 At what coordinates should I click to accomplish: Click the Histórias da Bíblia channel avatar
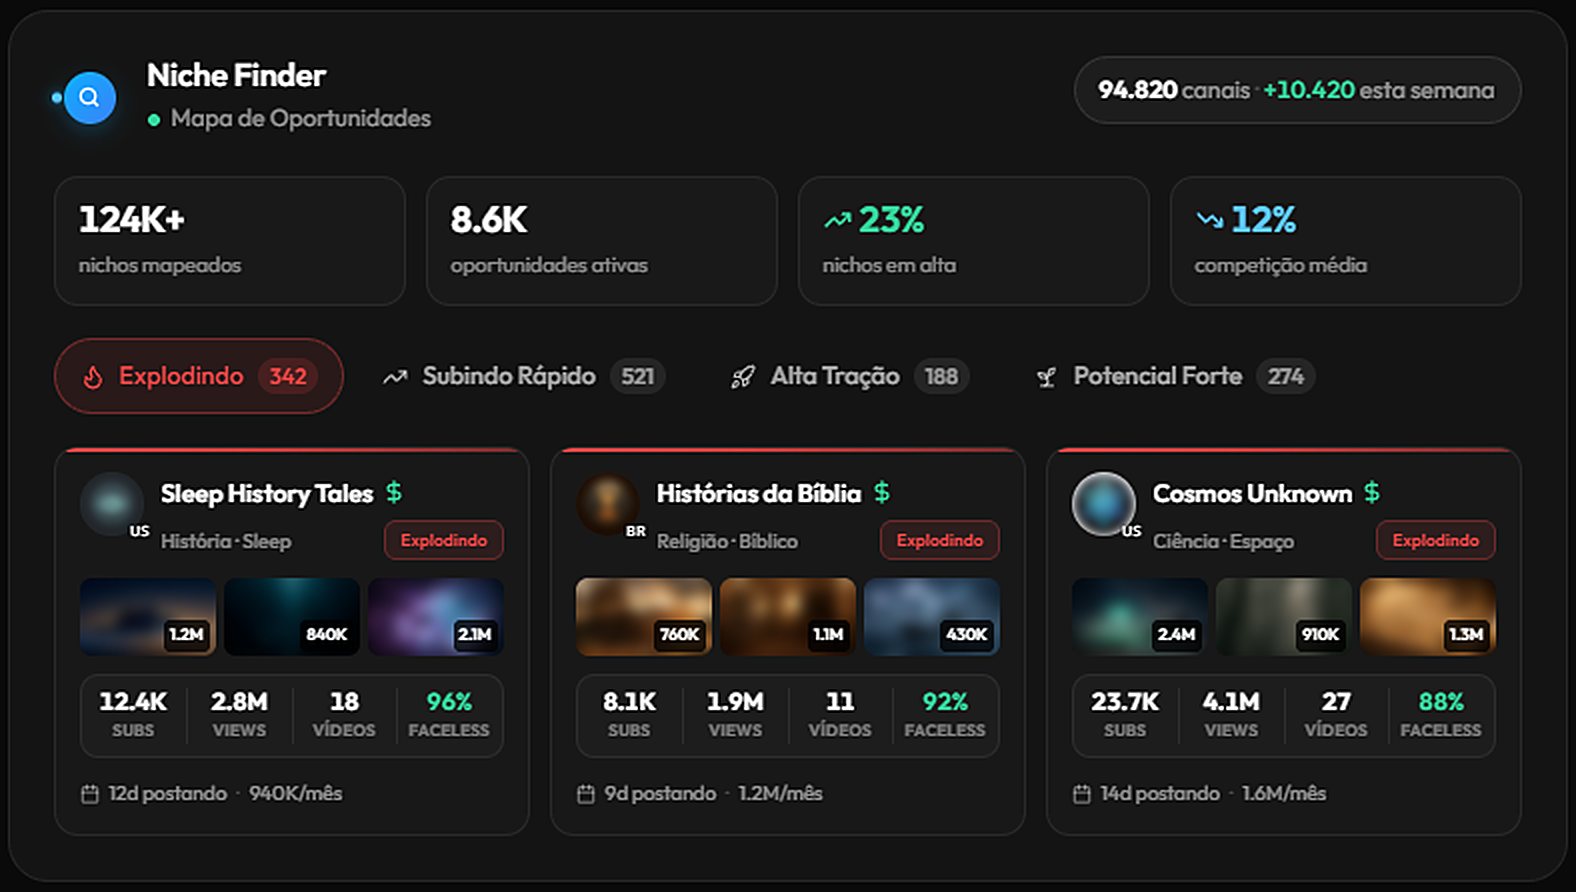[608, 504]
